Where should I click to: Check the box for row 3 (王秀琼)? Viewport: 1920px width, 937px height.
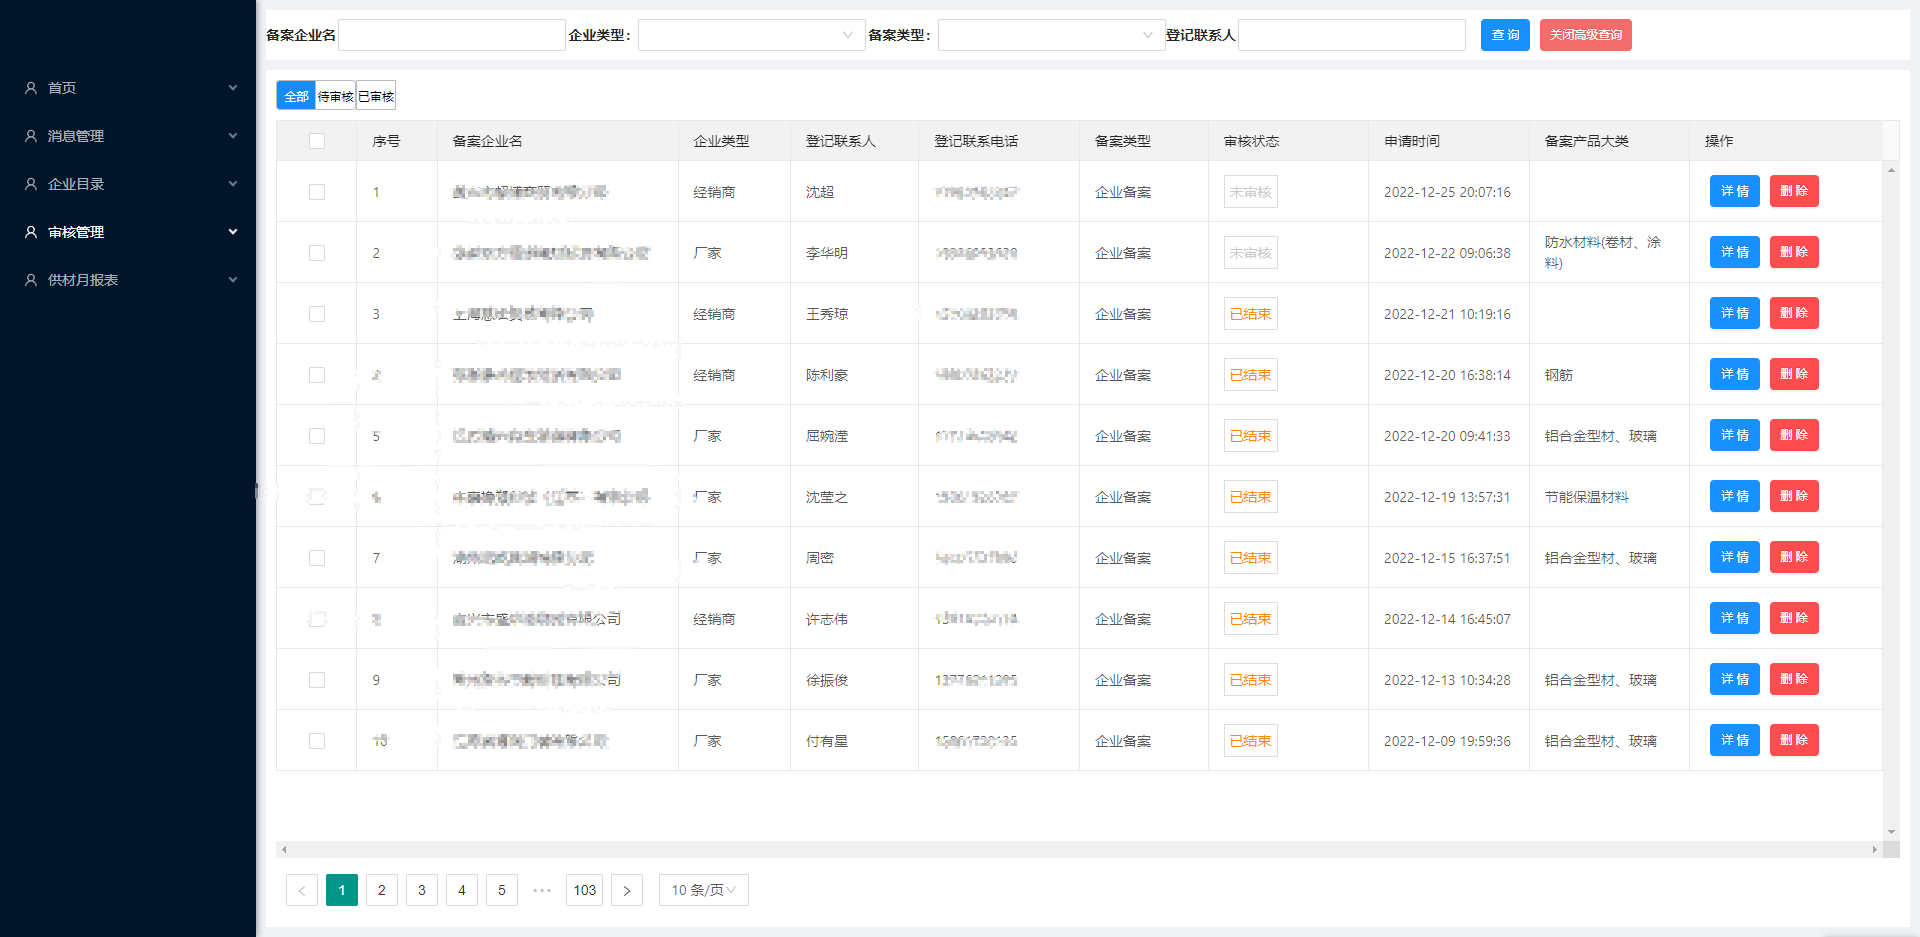click(317, 314)
